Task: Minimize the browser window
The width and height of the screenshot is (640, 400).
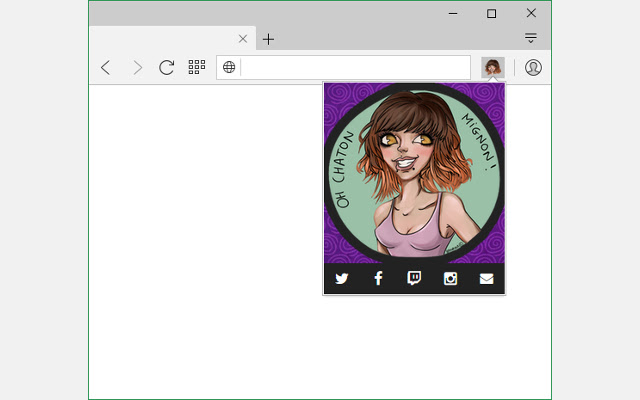Action: 453,13
